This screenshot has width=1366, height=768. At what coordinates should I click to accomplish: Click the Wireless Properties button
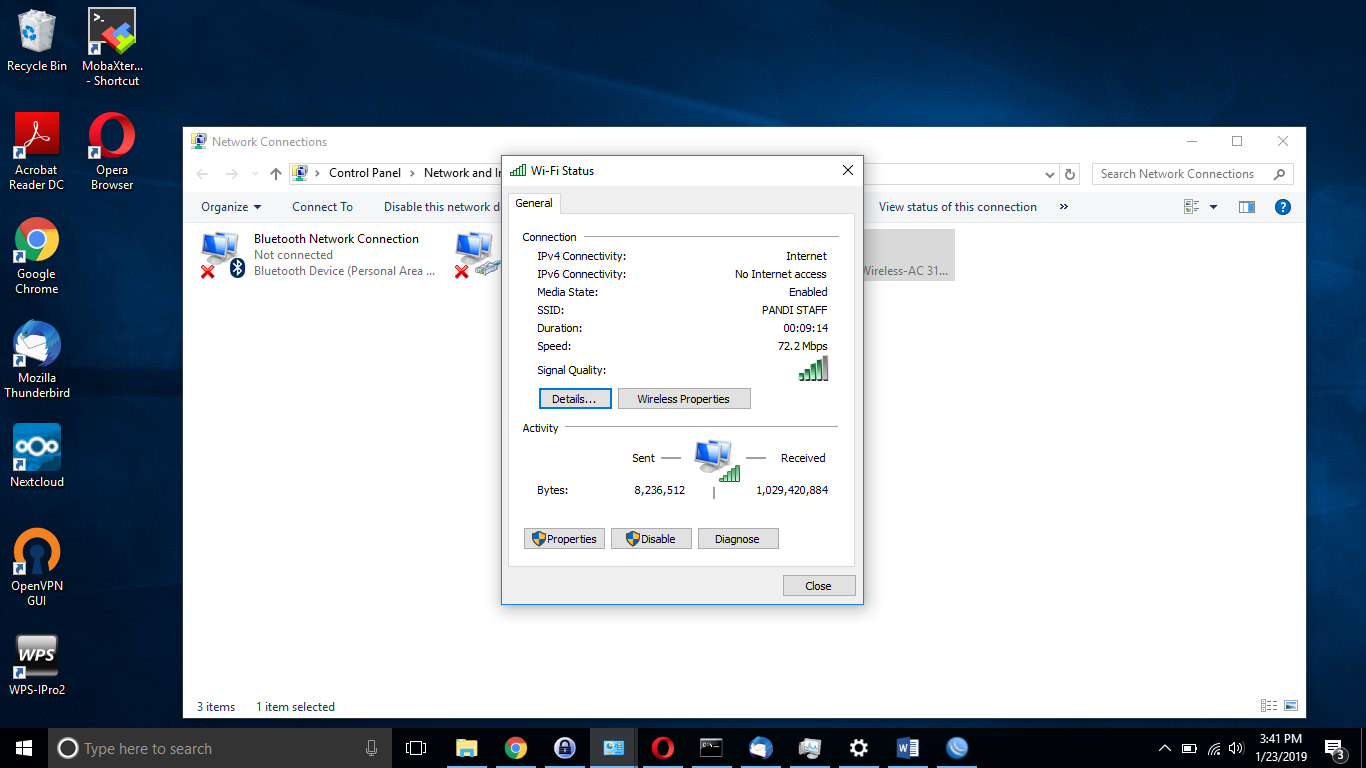point(683,399)
